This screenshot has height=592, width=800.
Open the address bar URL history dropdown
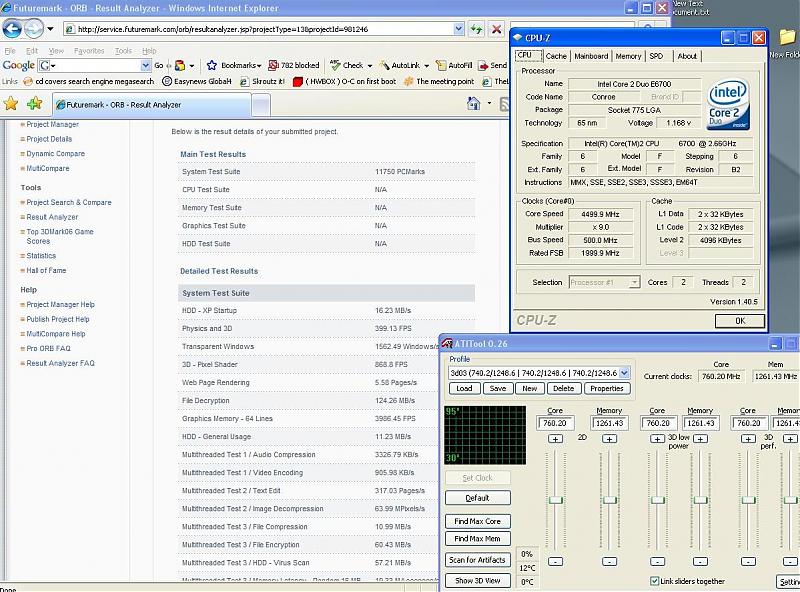459,29
